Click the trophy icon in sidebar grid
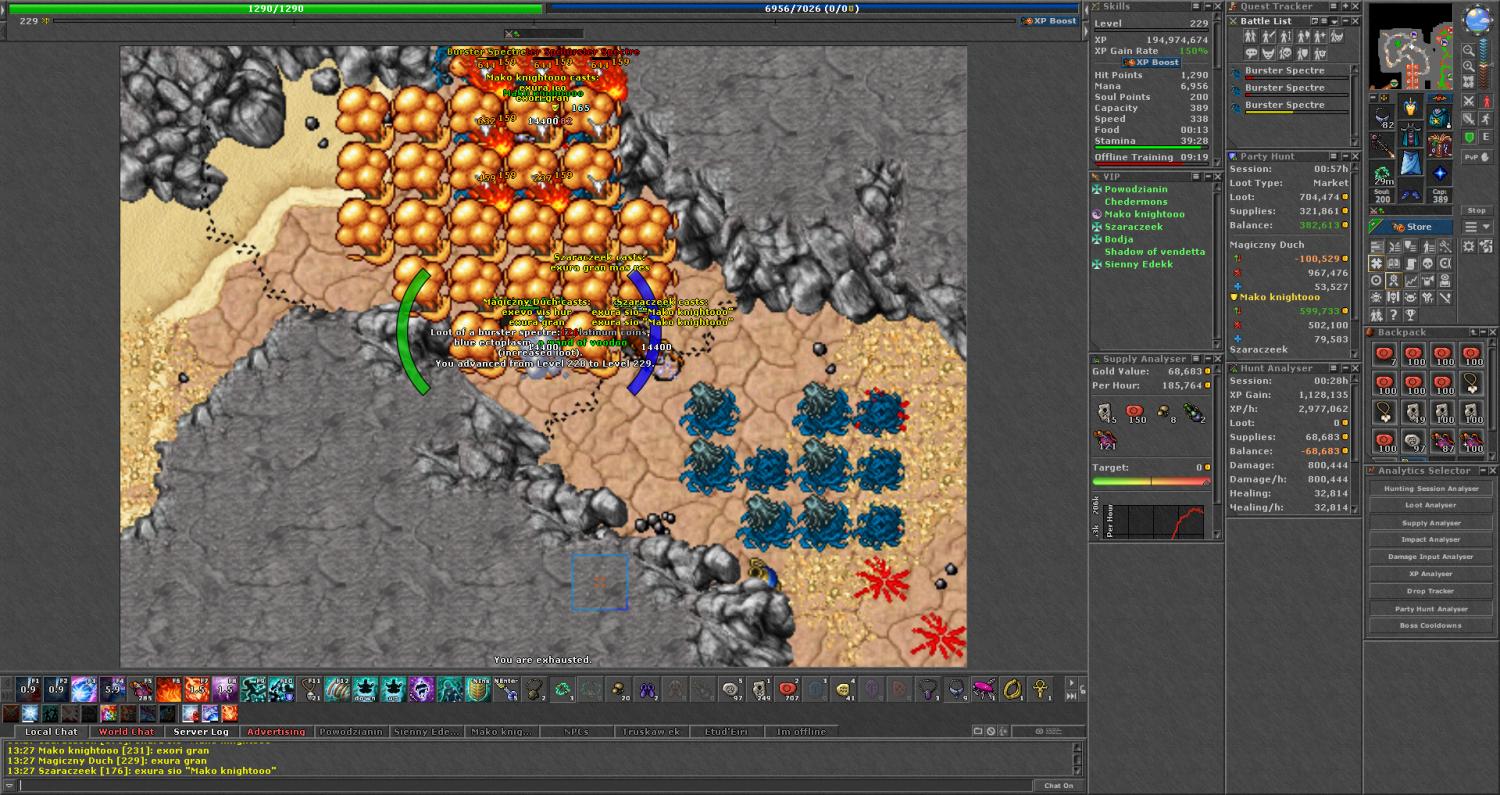Viewport: 1500px width, 795px height. click(1409, 314)
